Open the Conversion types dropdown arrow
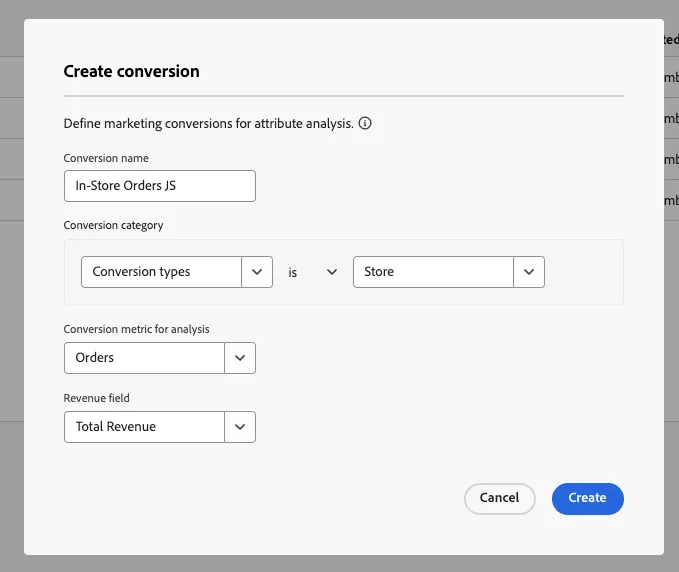679x572 pixels. pos(257,272)
